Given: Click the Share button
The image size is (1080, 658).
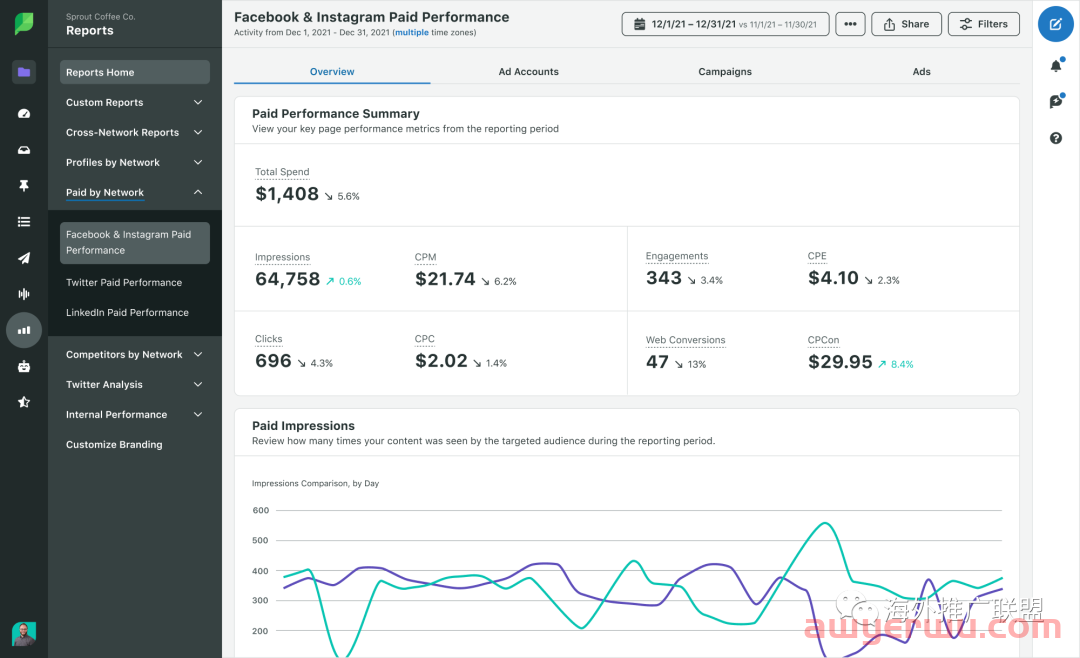Looking at the screenshot, I should pos(906,24).
